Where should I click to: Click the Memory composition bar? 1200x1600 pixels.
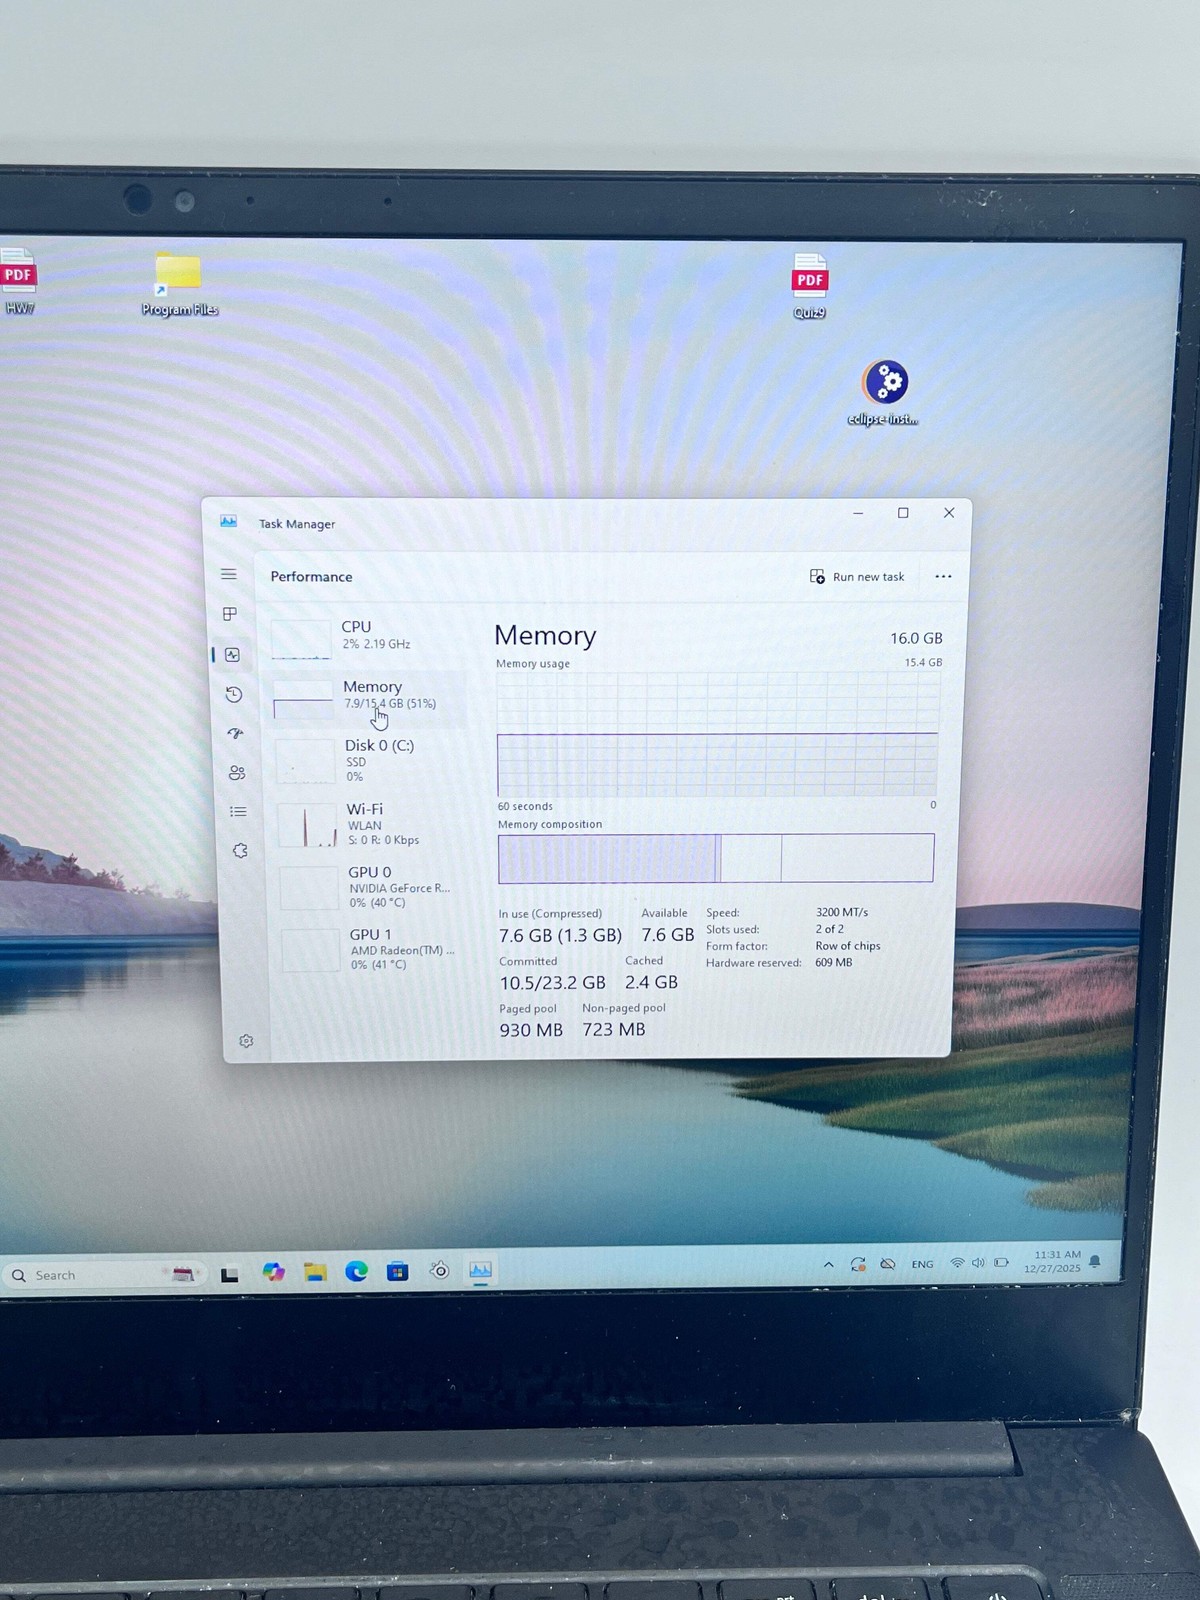[x=715, y=858]
